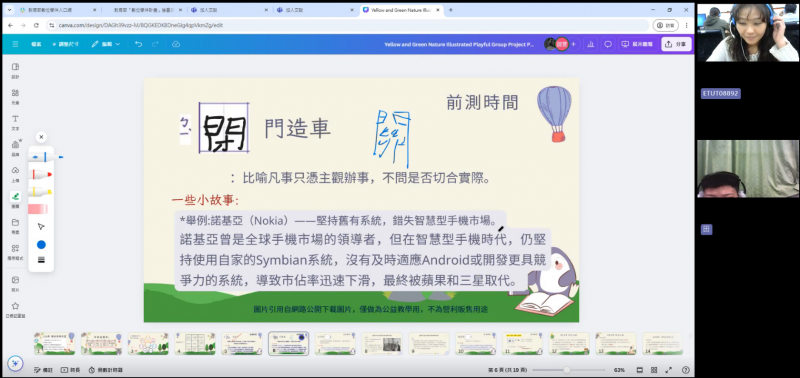Open Canva magic assistant sparkle button
Viewport: 800px width, 378px height.
coord(15,363)
